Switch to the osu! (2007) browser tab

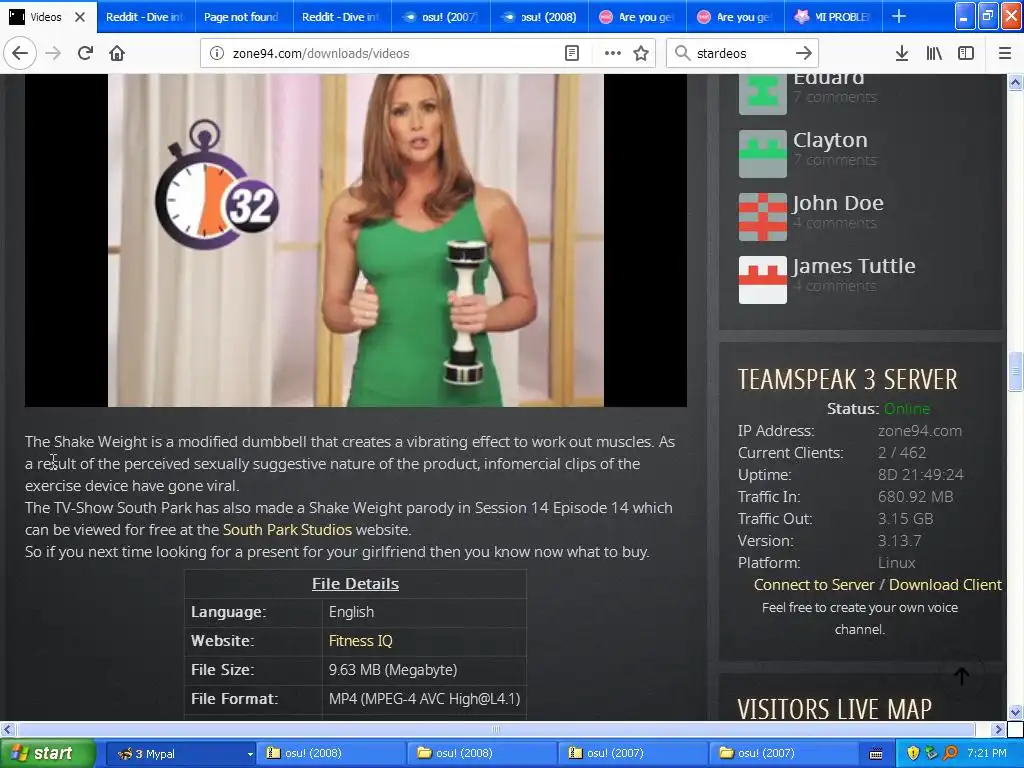(x=440, y=17)
